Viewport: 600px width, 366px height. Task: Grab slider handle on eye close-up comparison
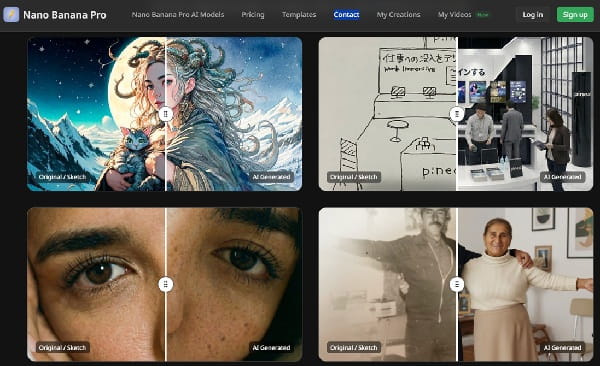click(166, 284)
